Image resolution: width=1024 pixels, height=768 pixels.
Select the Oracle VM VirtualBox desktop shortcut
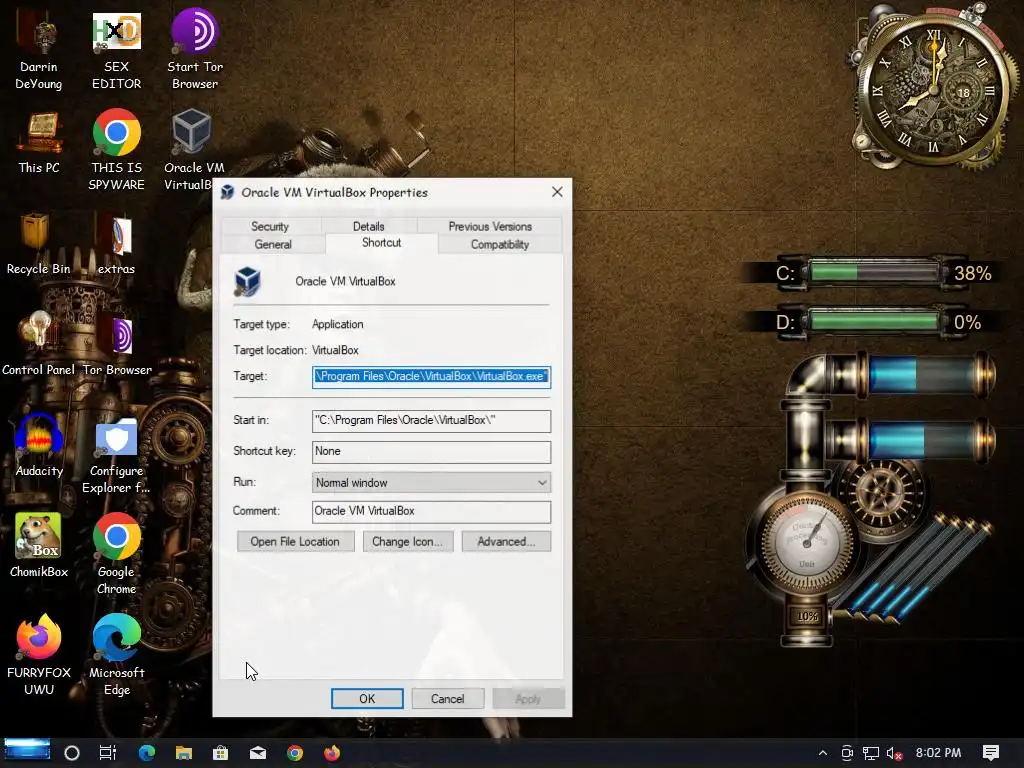[x=193, y=150]
